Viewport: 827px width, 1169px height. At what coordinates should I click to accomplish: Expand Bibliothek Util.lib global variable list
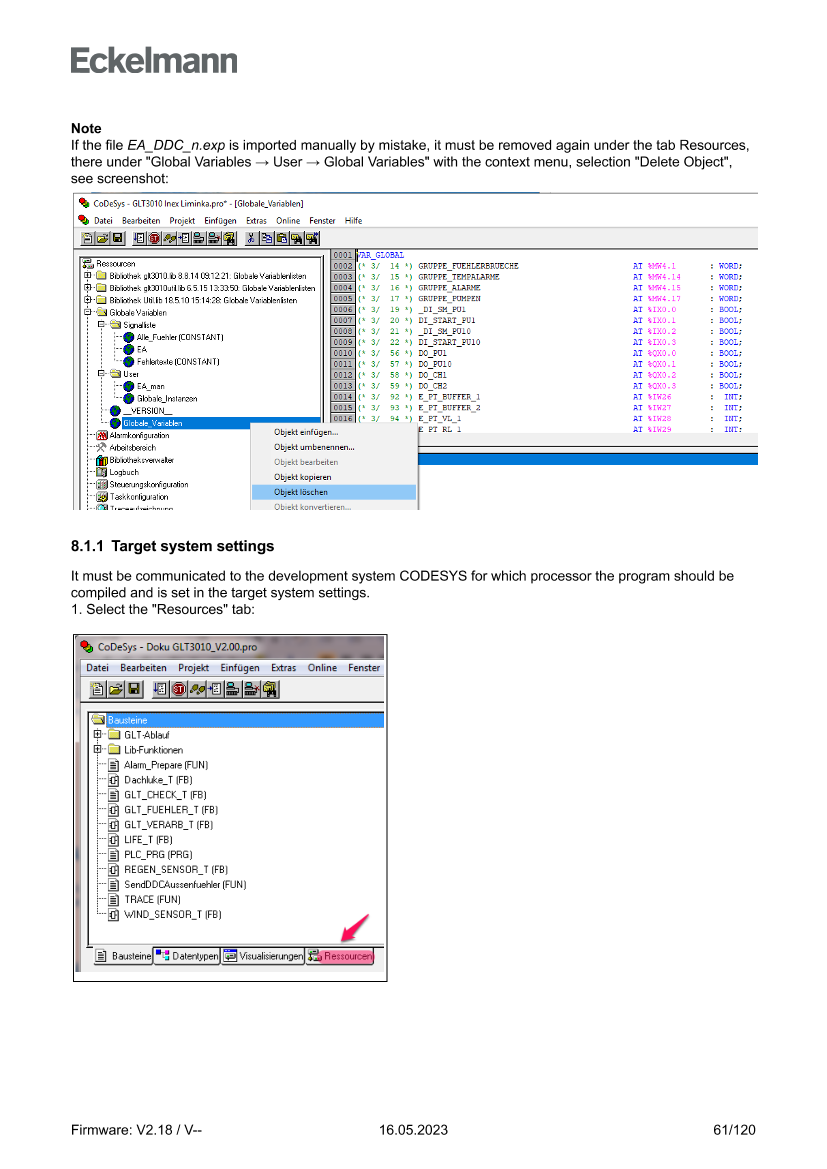point(88,300)
